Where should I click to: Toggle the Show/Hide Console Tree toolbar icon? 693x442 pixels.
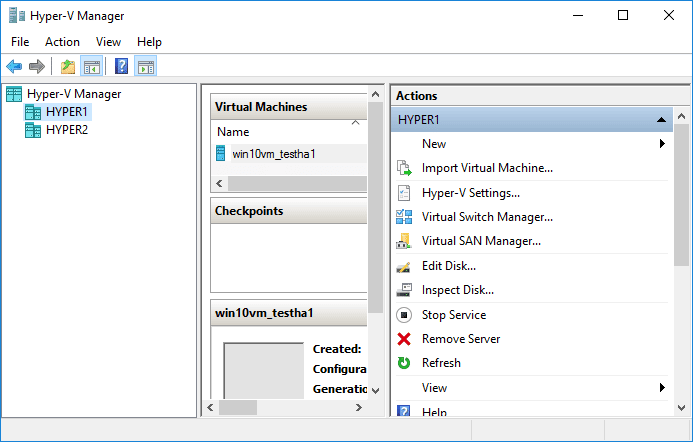pos(92,67)
